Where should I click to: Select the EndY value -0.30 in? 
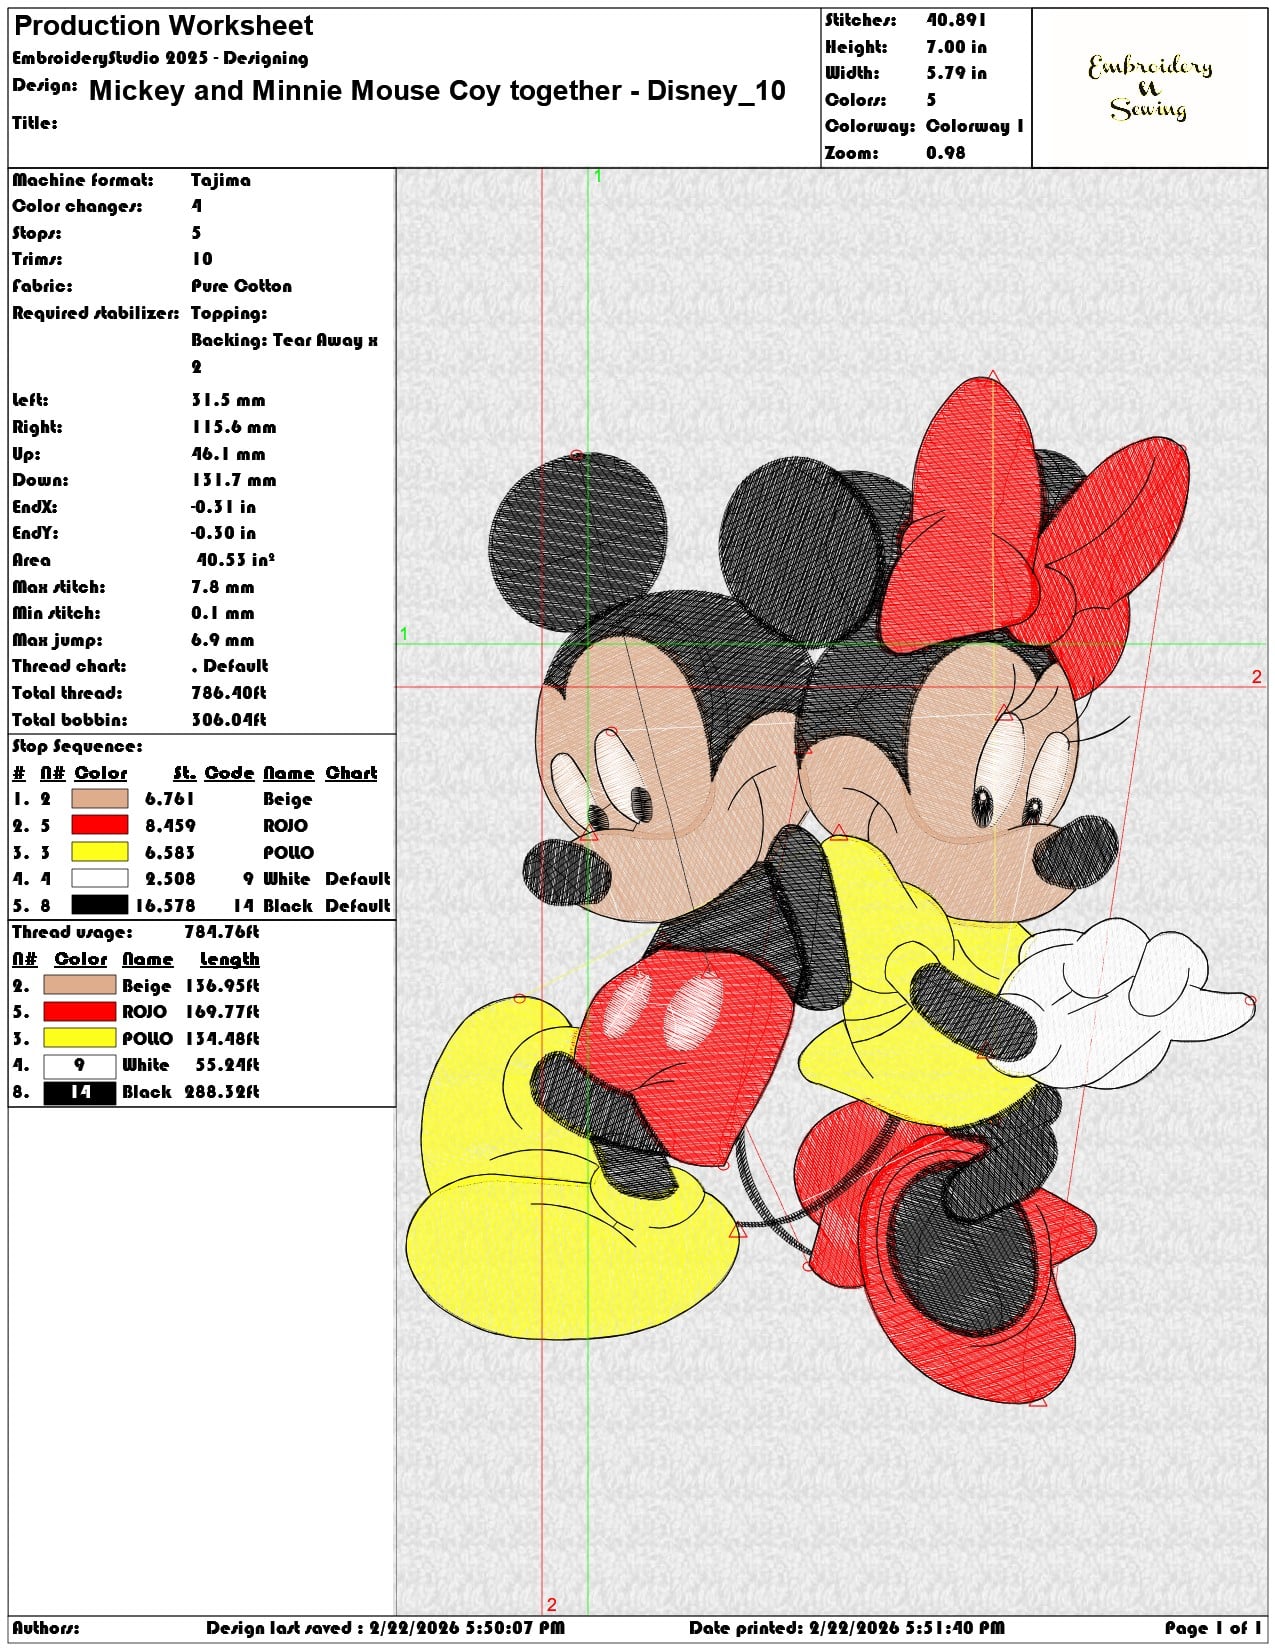[223, 533]
